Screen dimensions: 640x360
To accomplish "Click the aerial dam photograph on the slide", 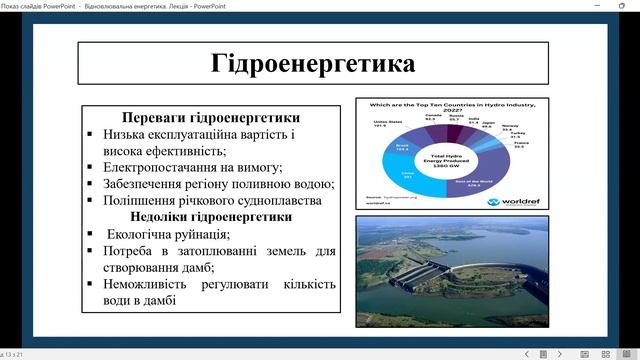I will tap(452, 272).
